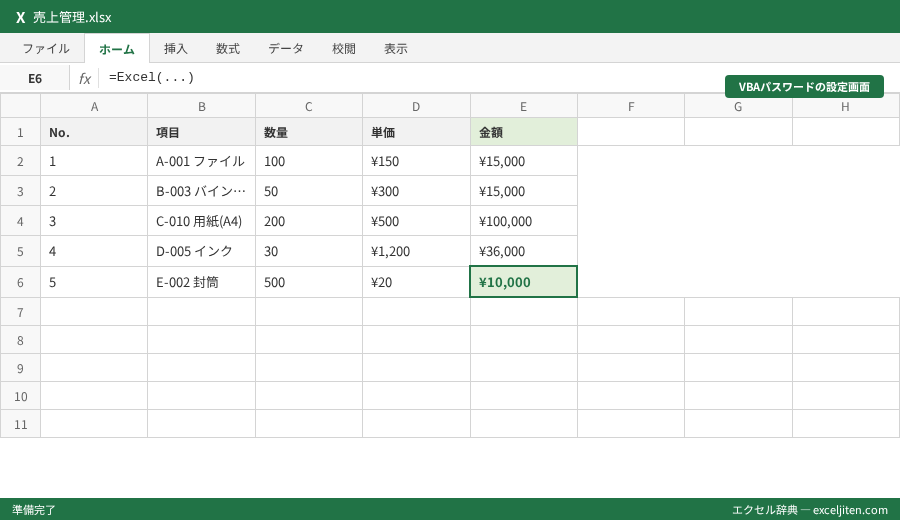
Task: Switch to the 挿入 tab
Action: coord(176,49)
